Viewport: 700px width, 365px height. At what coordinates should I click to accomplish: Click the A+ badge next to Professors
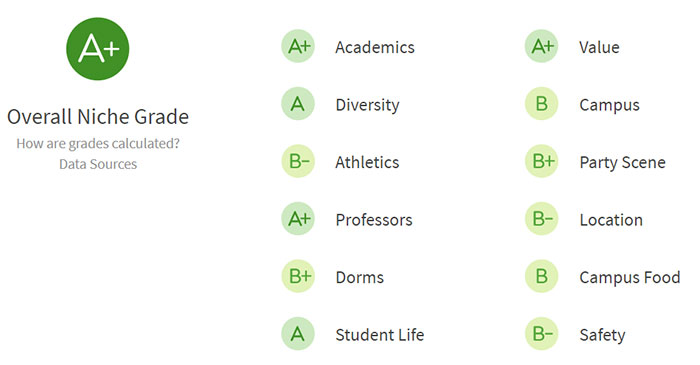[x=298, y=219]
